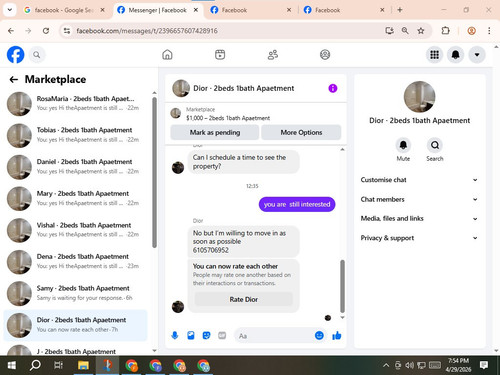Expand Chat members section
The image size is (500, 375).
coord(419,199)
